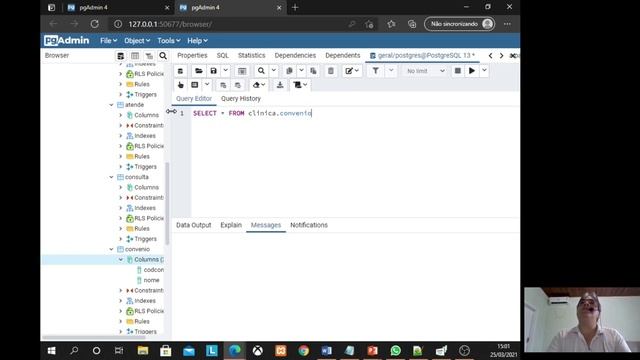The width and height of the screenshot is (640, 360).
Task: Click the Rollback transaction icon
Action: (238, 85)
